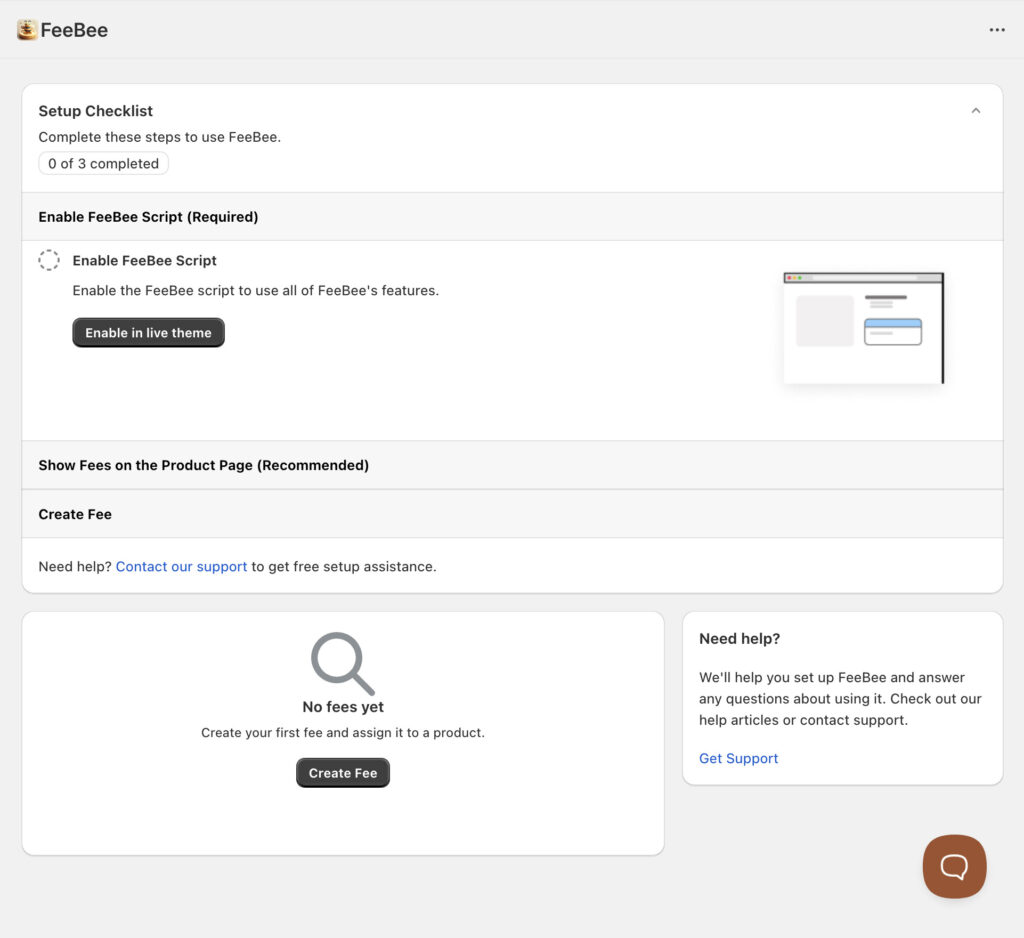This screenshot has width=1024, height=938.
Task: Mark the Enable FeeBee Script step circle
Action: coord(49,260)
